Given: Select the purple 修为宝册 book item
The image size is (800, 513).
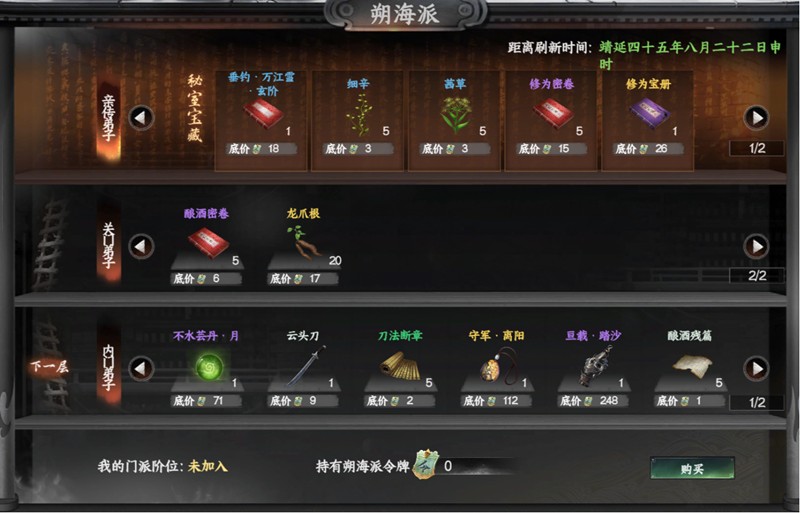Looking at the screenshot, I should (649, 113).
